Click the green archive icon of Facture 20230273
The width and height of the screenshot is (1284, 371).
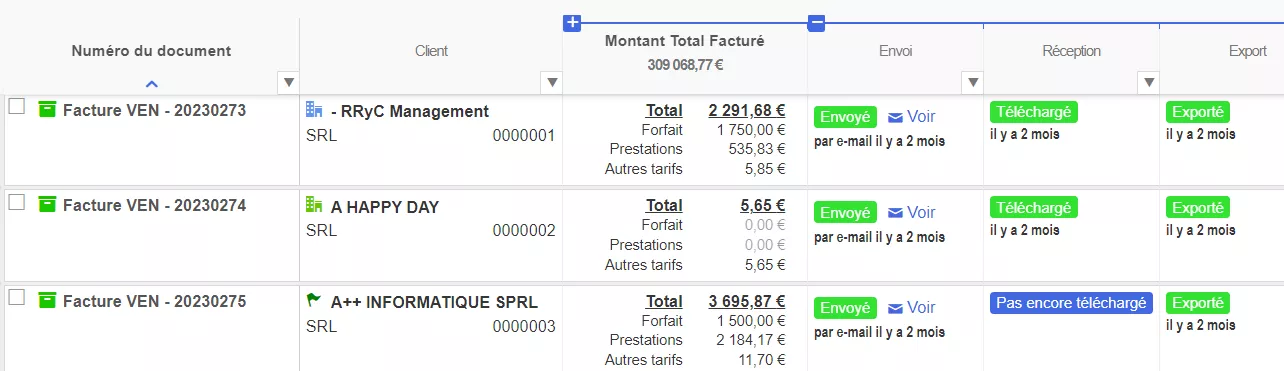click(x=47, y=109)
